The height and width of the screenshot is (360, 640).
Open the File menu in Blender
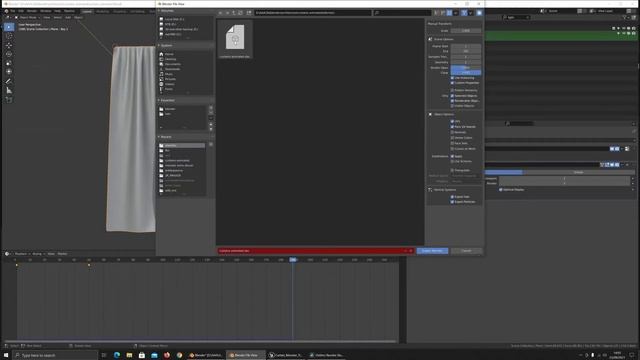click(13, 11)
